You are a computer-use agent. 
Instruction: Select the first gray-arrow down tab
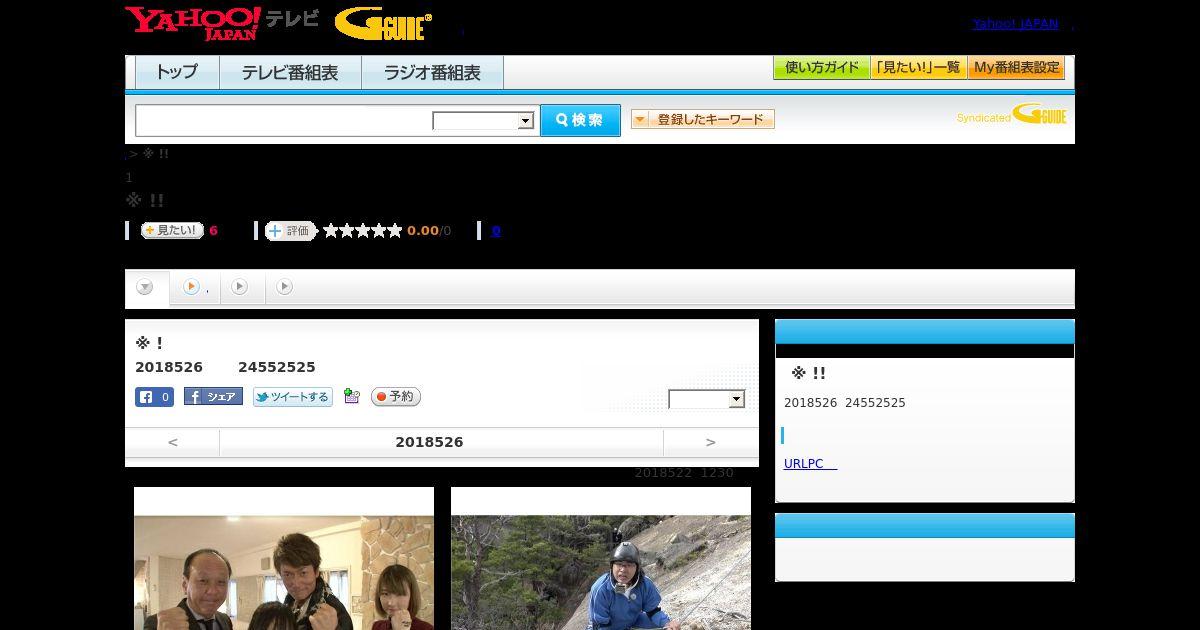(147, 288)
